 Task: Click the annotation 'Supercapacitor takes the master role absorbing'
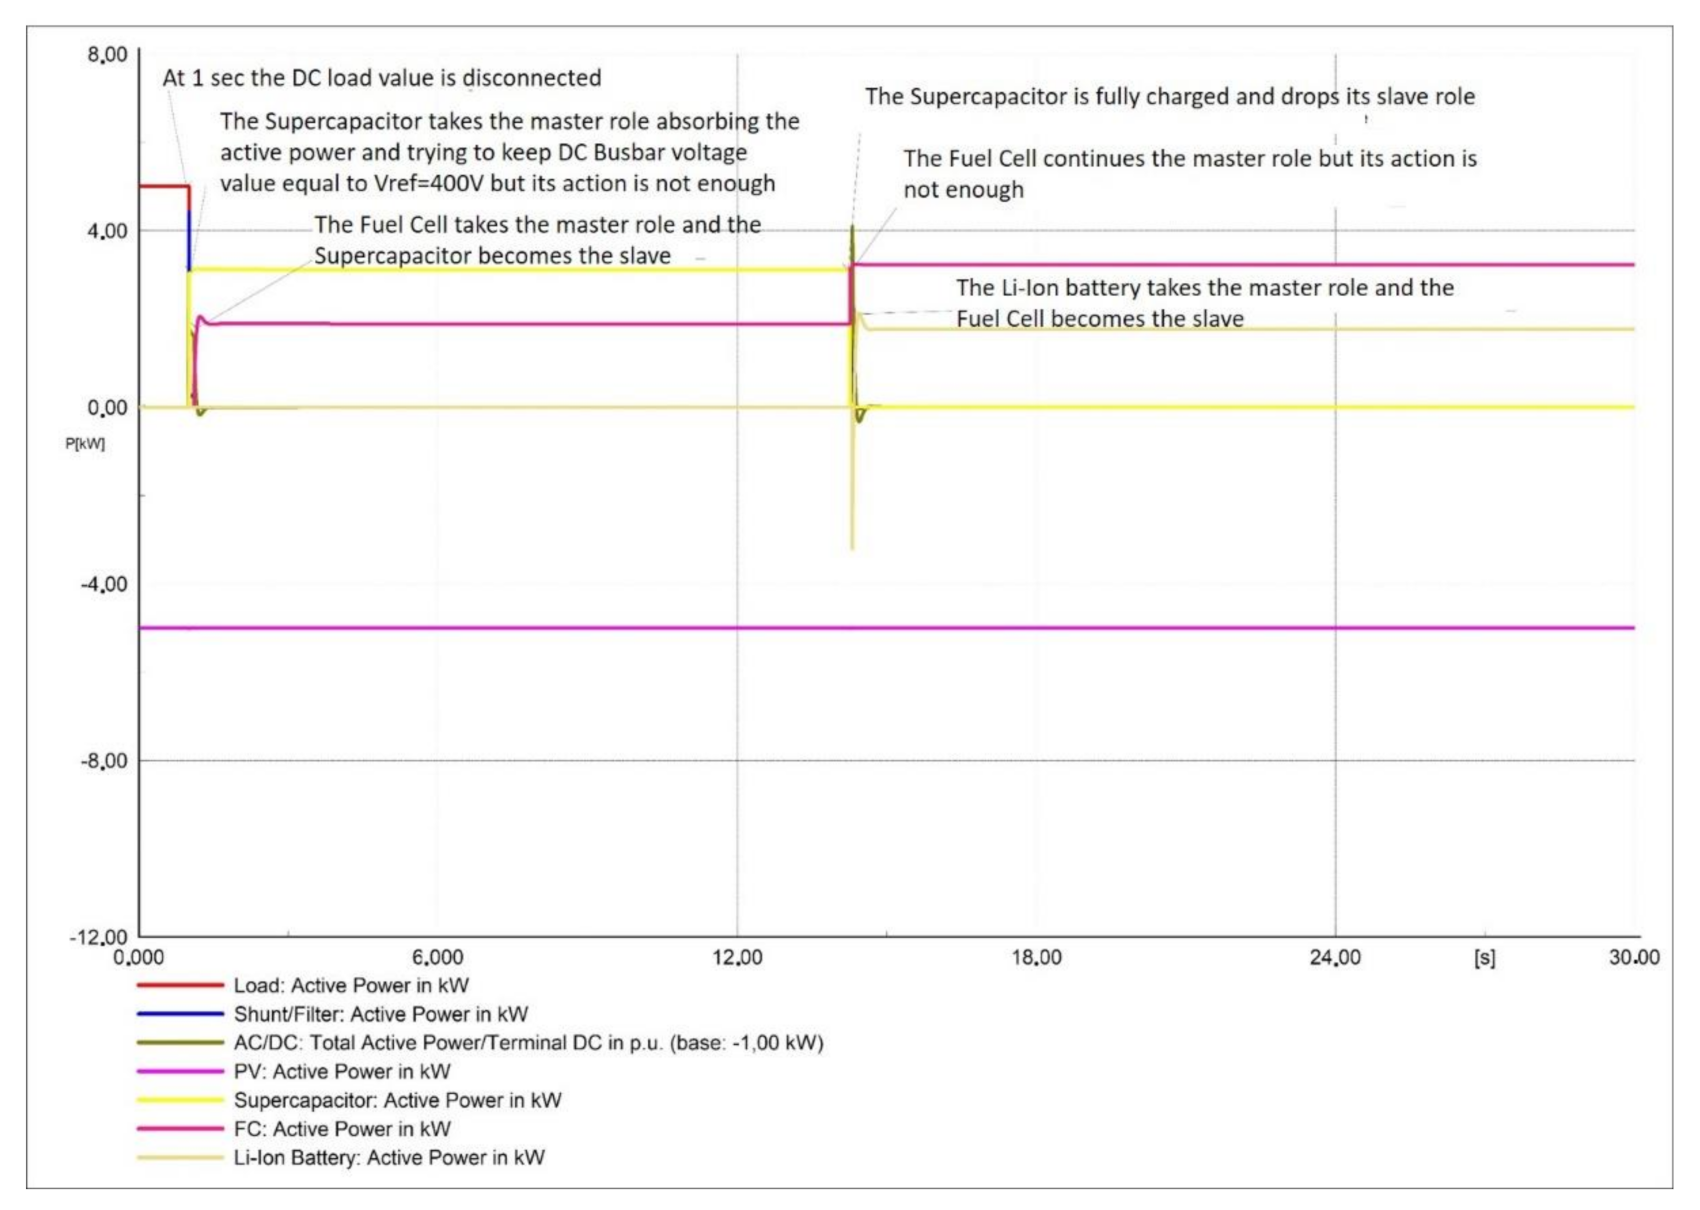pos(510,152)
